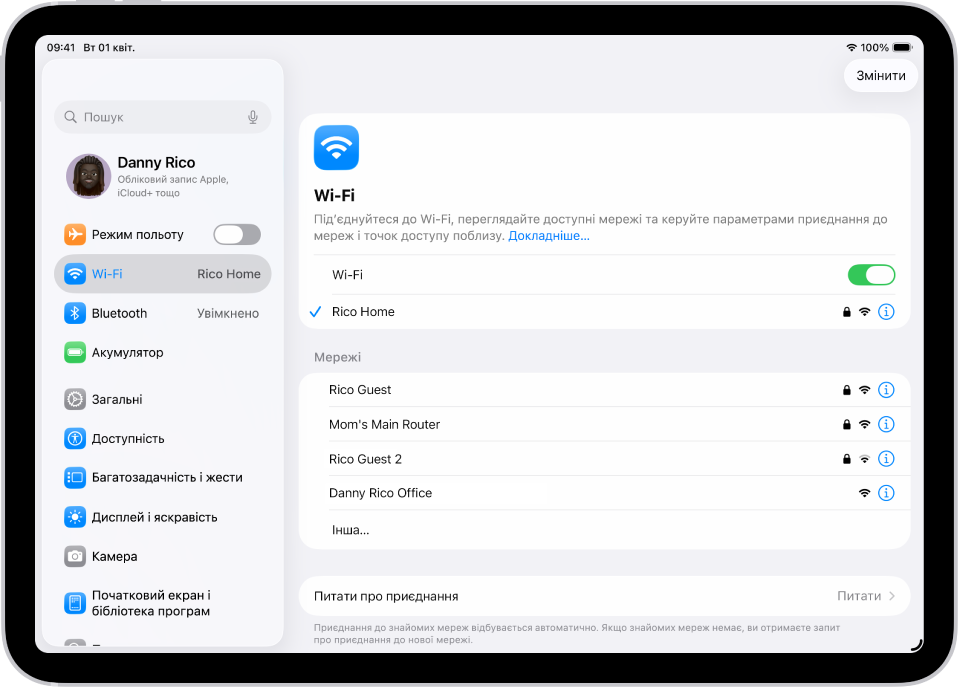Click the Багатозадачність і жести icon
The width and height of the screenshot is (960, 692).
point(75,478)
